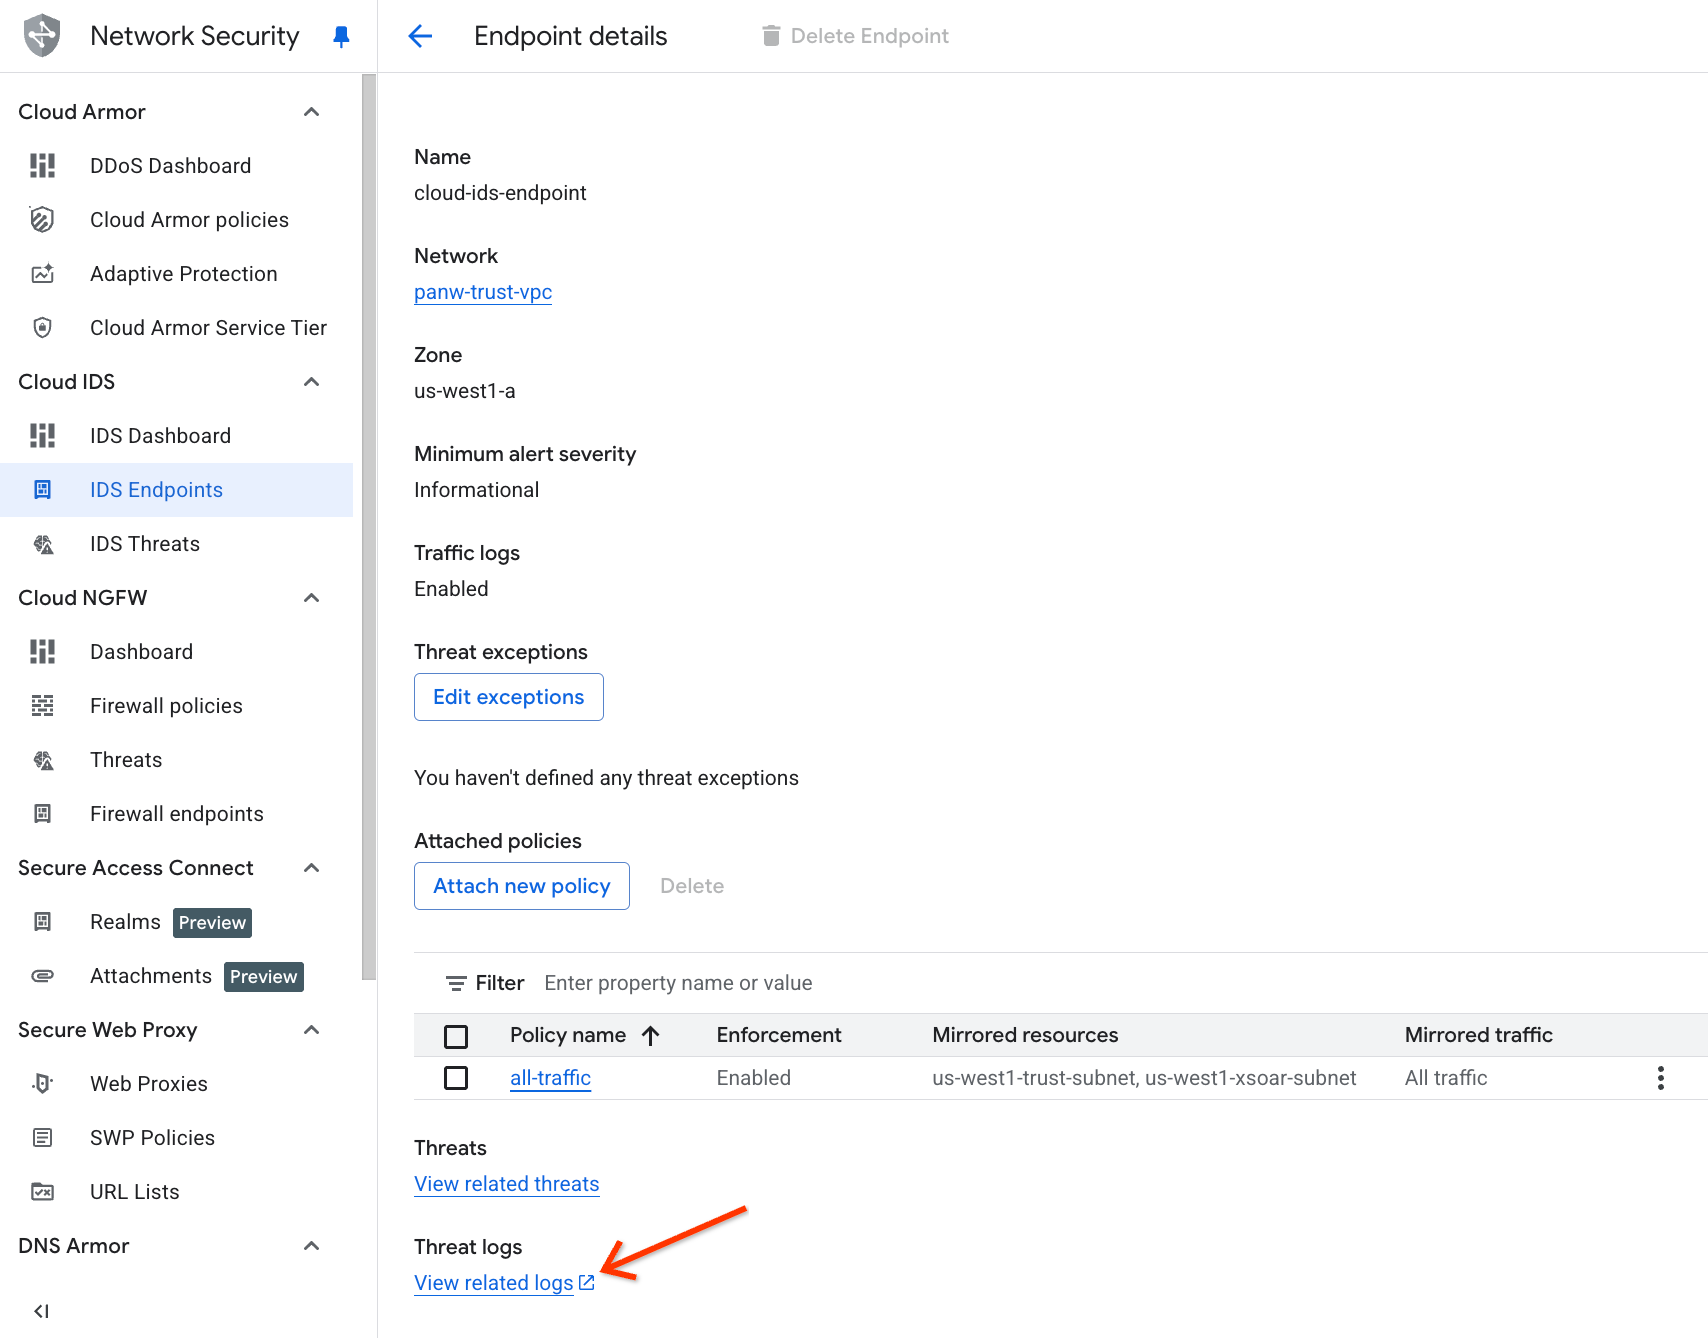Sort by Policy name using the arrow
The width and height of the screenshot is (1708, 1338).
651,1036
